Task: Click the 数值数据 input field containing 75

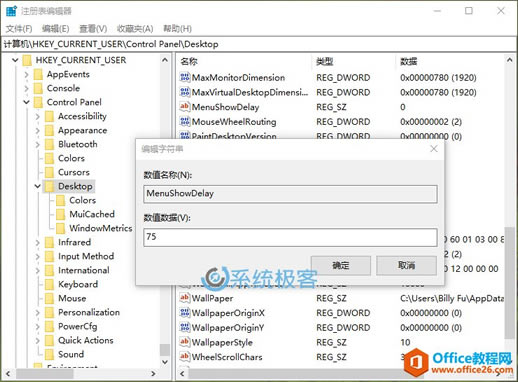Action: 290,237
